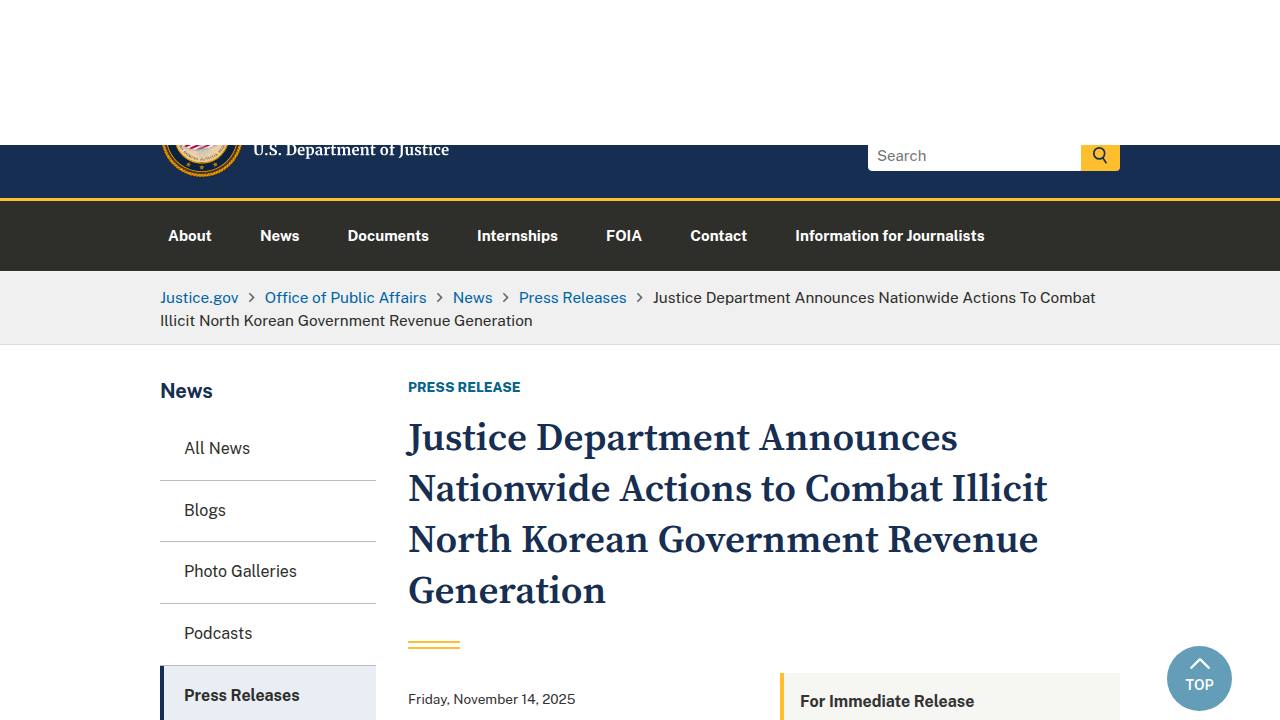
Task: Click the Friday, November 14, 2025 date
Action: 491,699
